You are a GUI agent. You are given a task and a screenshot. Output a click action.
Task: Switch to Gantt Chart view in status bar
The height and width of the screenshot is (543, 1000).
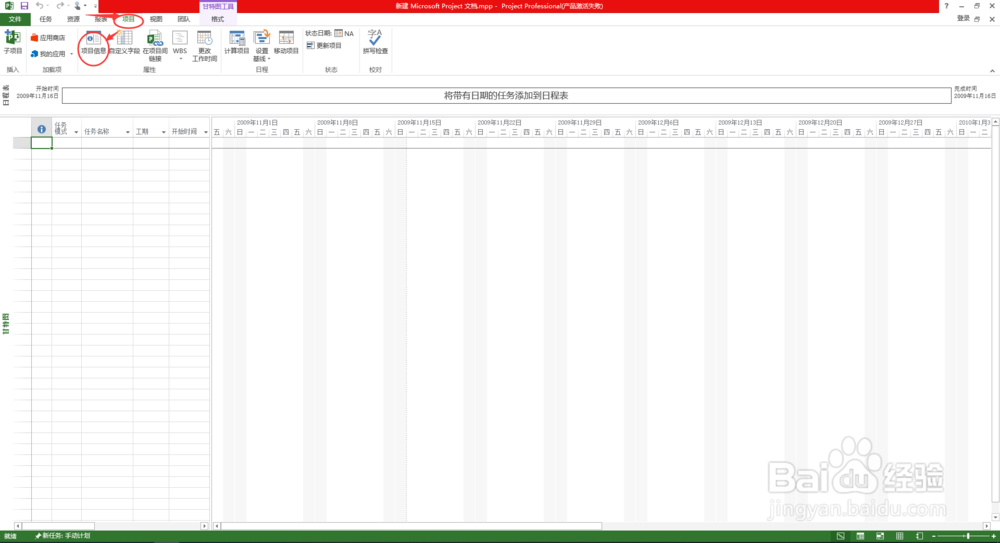click(841, 536)
